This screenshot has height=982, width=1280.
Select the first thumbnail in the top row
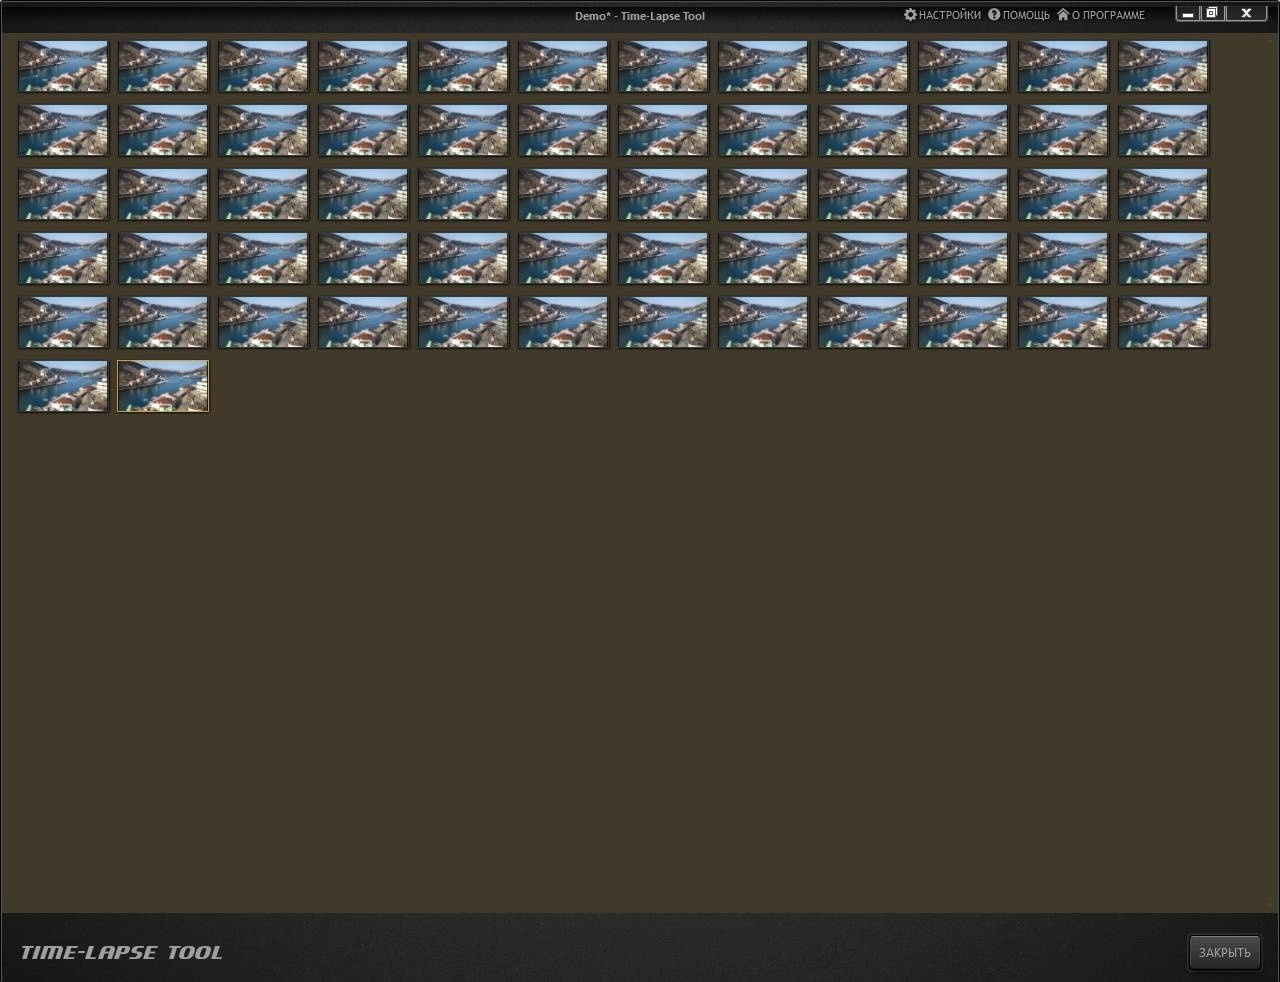[x=63, y=66]
